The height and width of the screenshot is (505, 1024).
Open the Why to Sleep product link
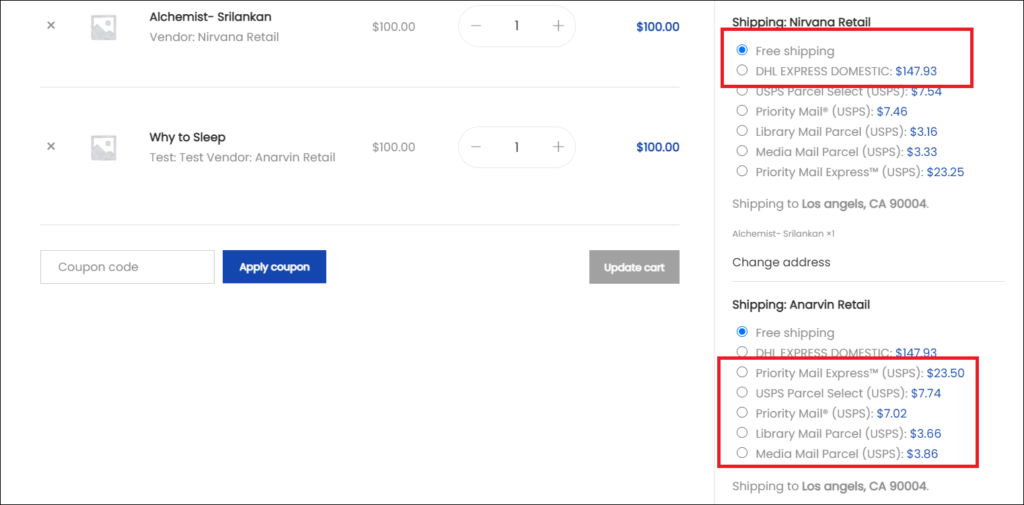click(x=187, y=137)
